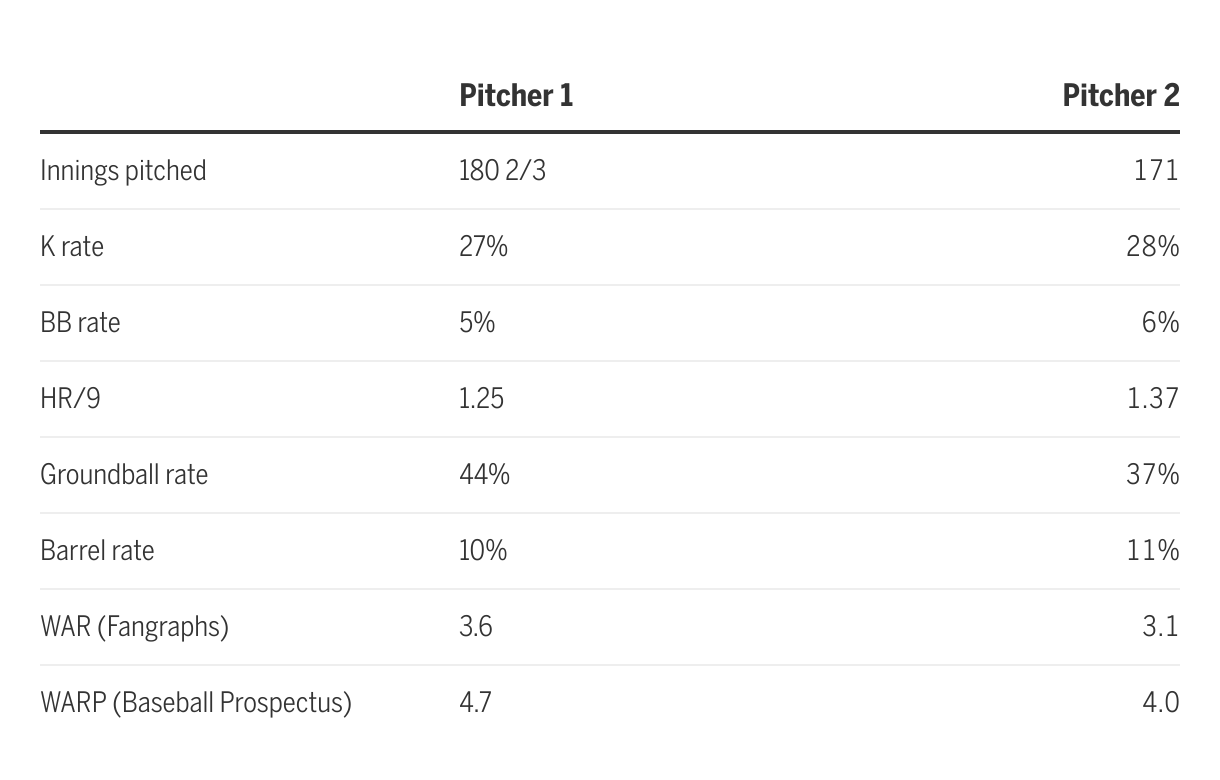
Task: Select the Groundball rate row label
Action: (124, 474)
